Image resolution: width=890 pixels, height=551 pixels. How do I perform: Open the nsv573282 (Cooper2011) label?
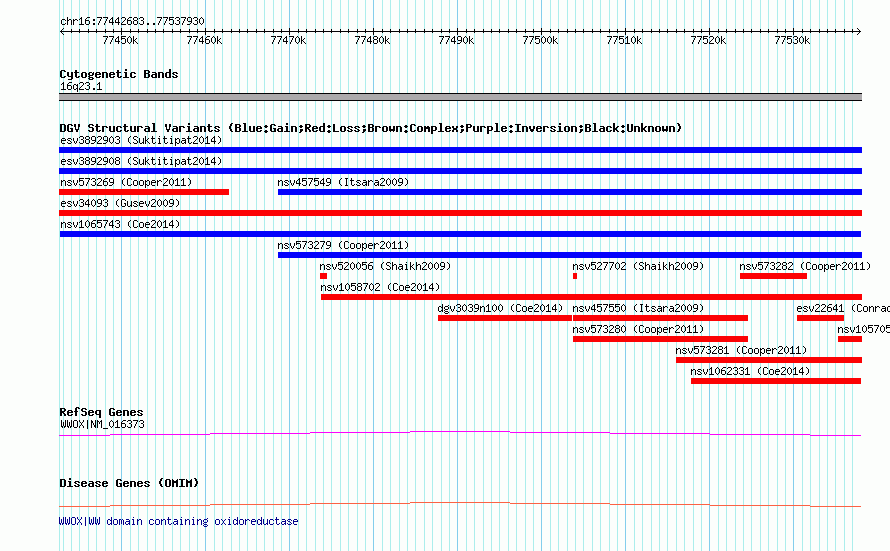click(x=805, y=266)
